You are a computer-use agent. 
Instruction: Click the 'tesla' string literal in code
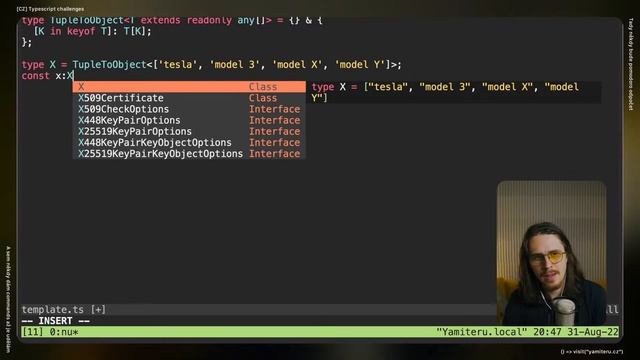pyautogui.click(x=178, y=64)
